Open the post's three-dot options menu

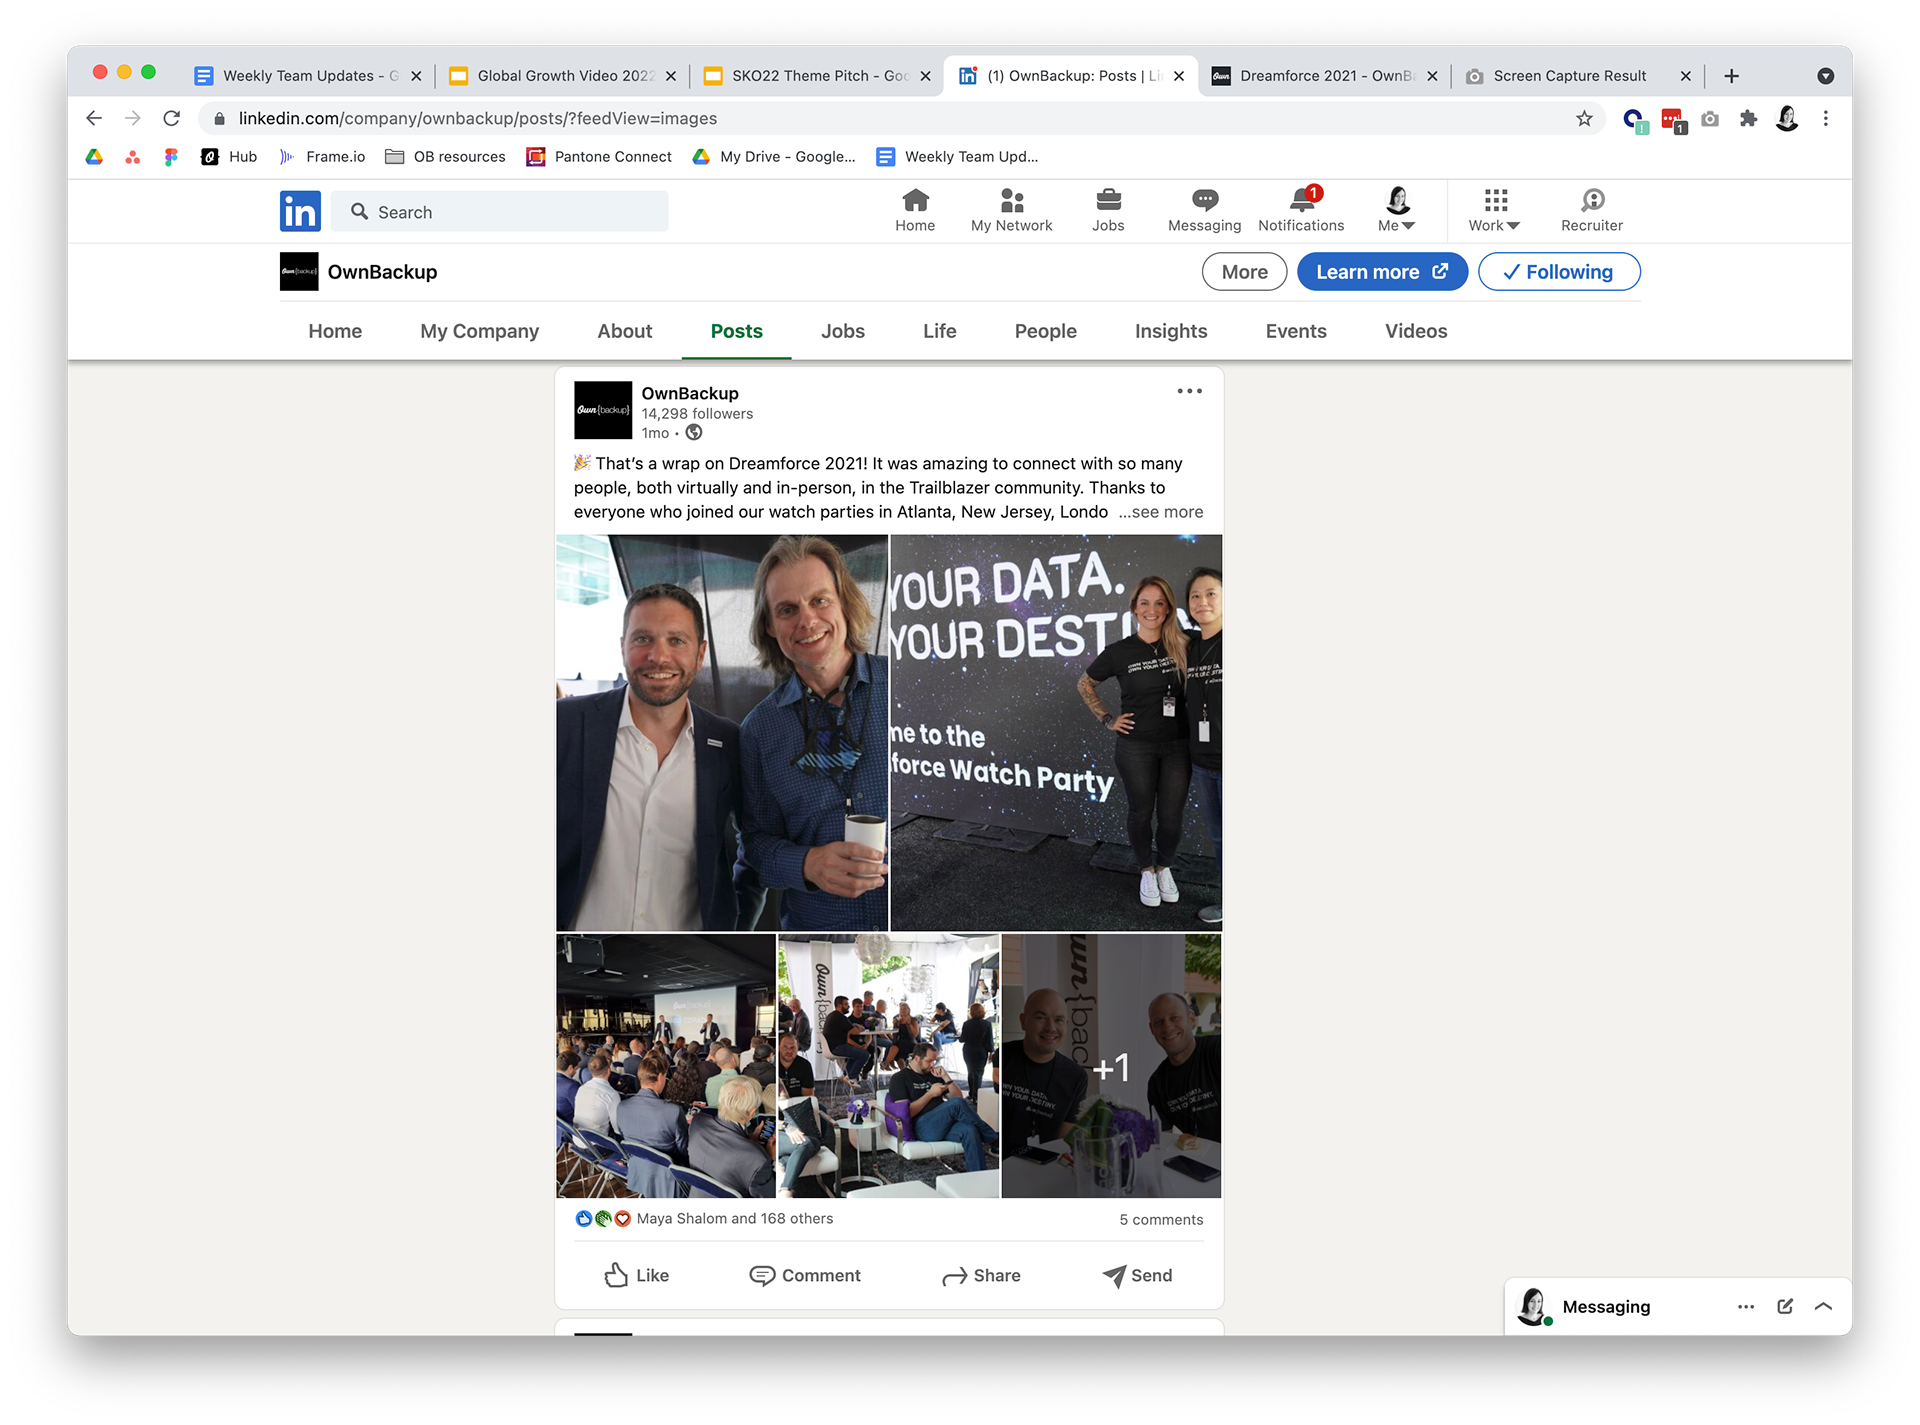point(1189,391)
